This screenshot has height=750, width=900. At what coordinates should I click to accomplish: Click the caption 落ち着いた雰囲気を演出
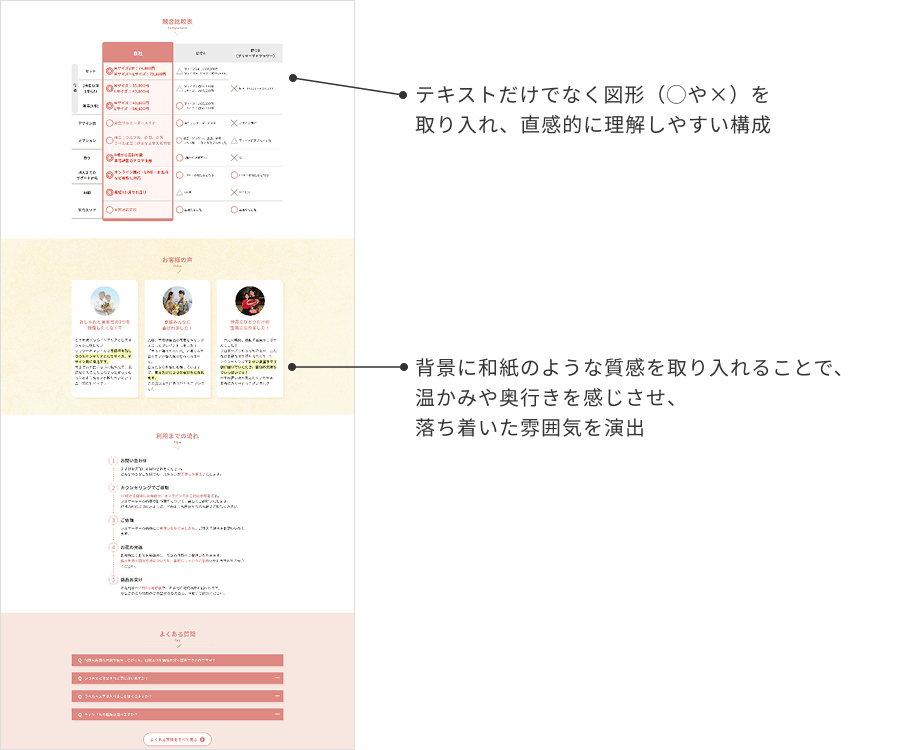coord(530,428)
